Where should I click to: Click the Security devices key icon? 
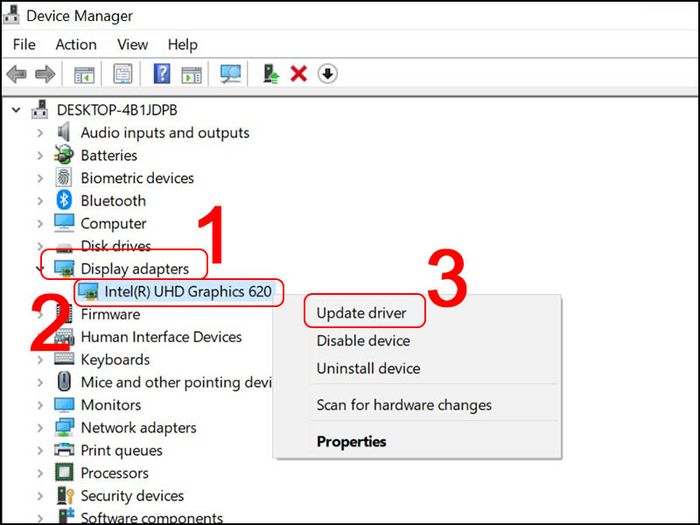click(x=65, y=495)
